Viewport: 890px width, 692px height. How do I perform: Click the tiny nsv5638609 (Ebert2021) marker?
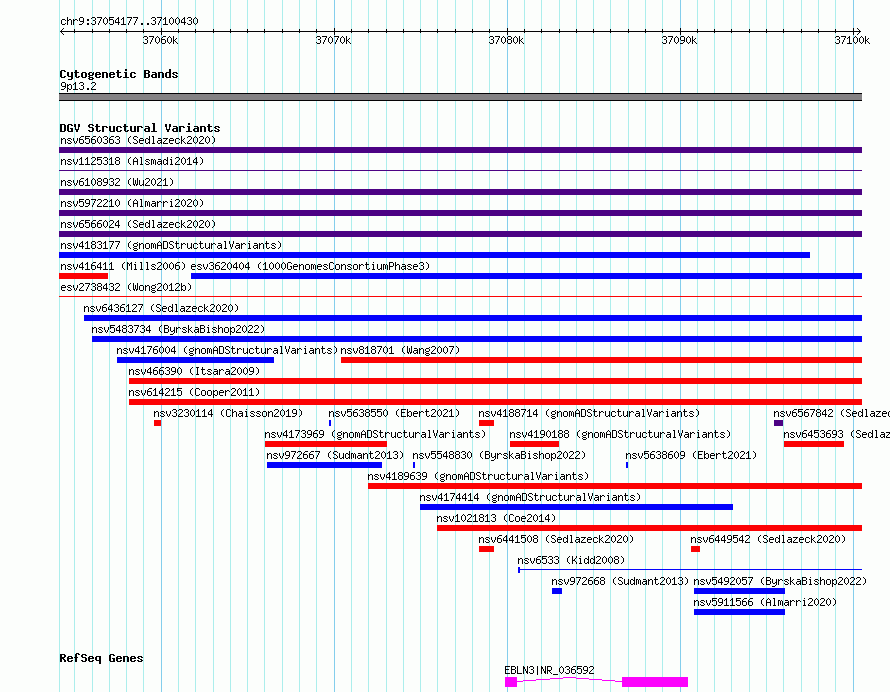627,465
